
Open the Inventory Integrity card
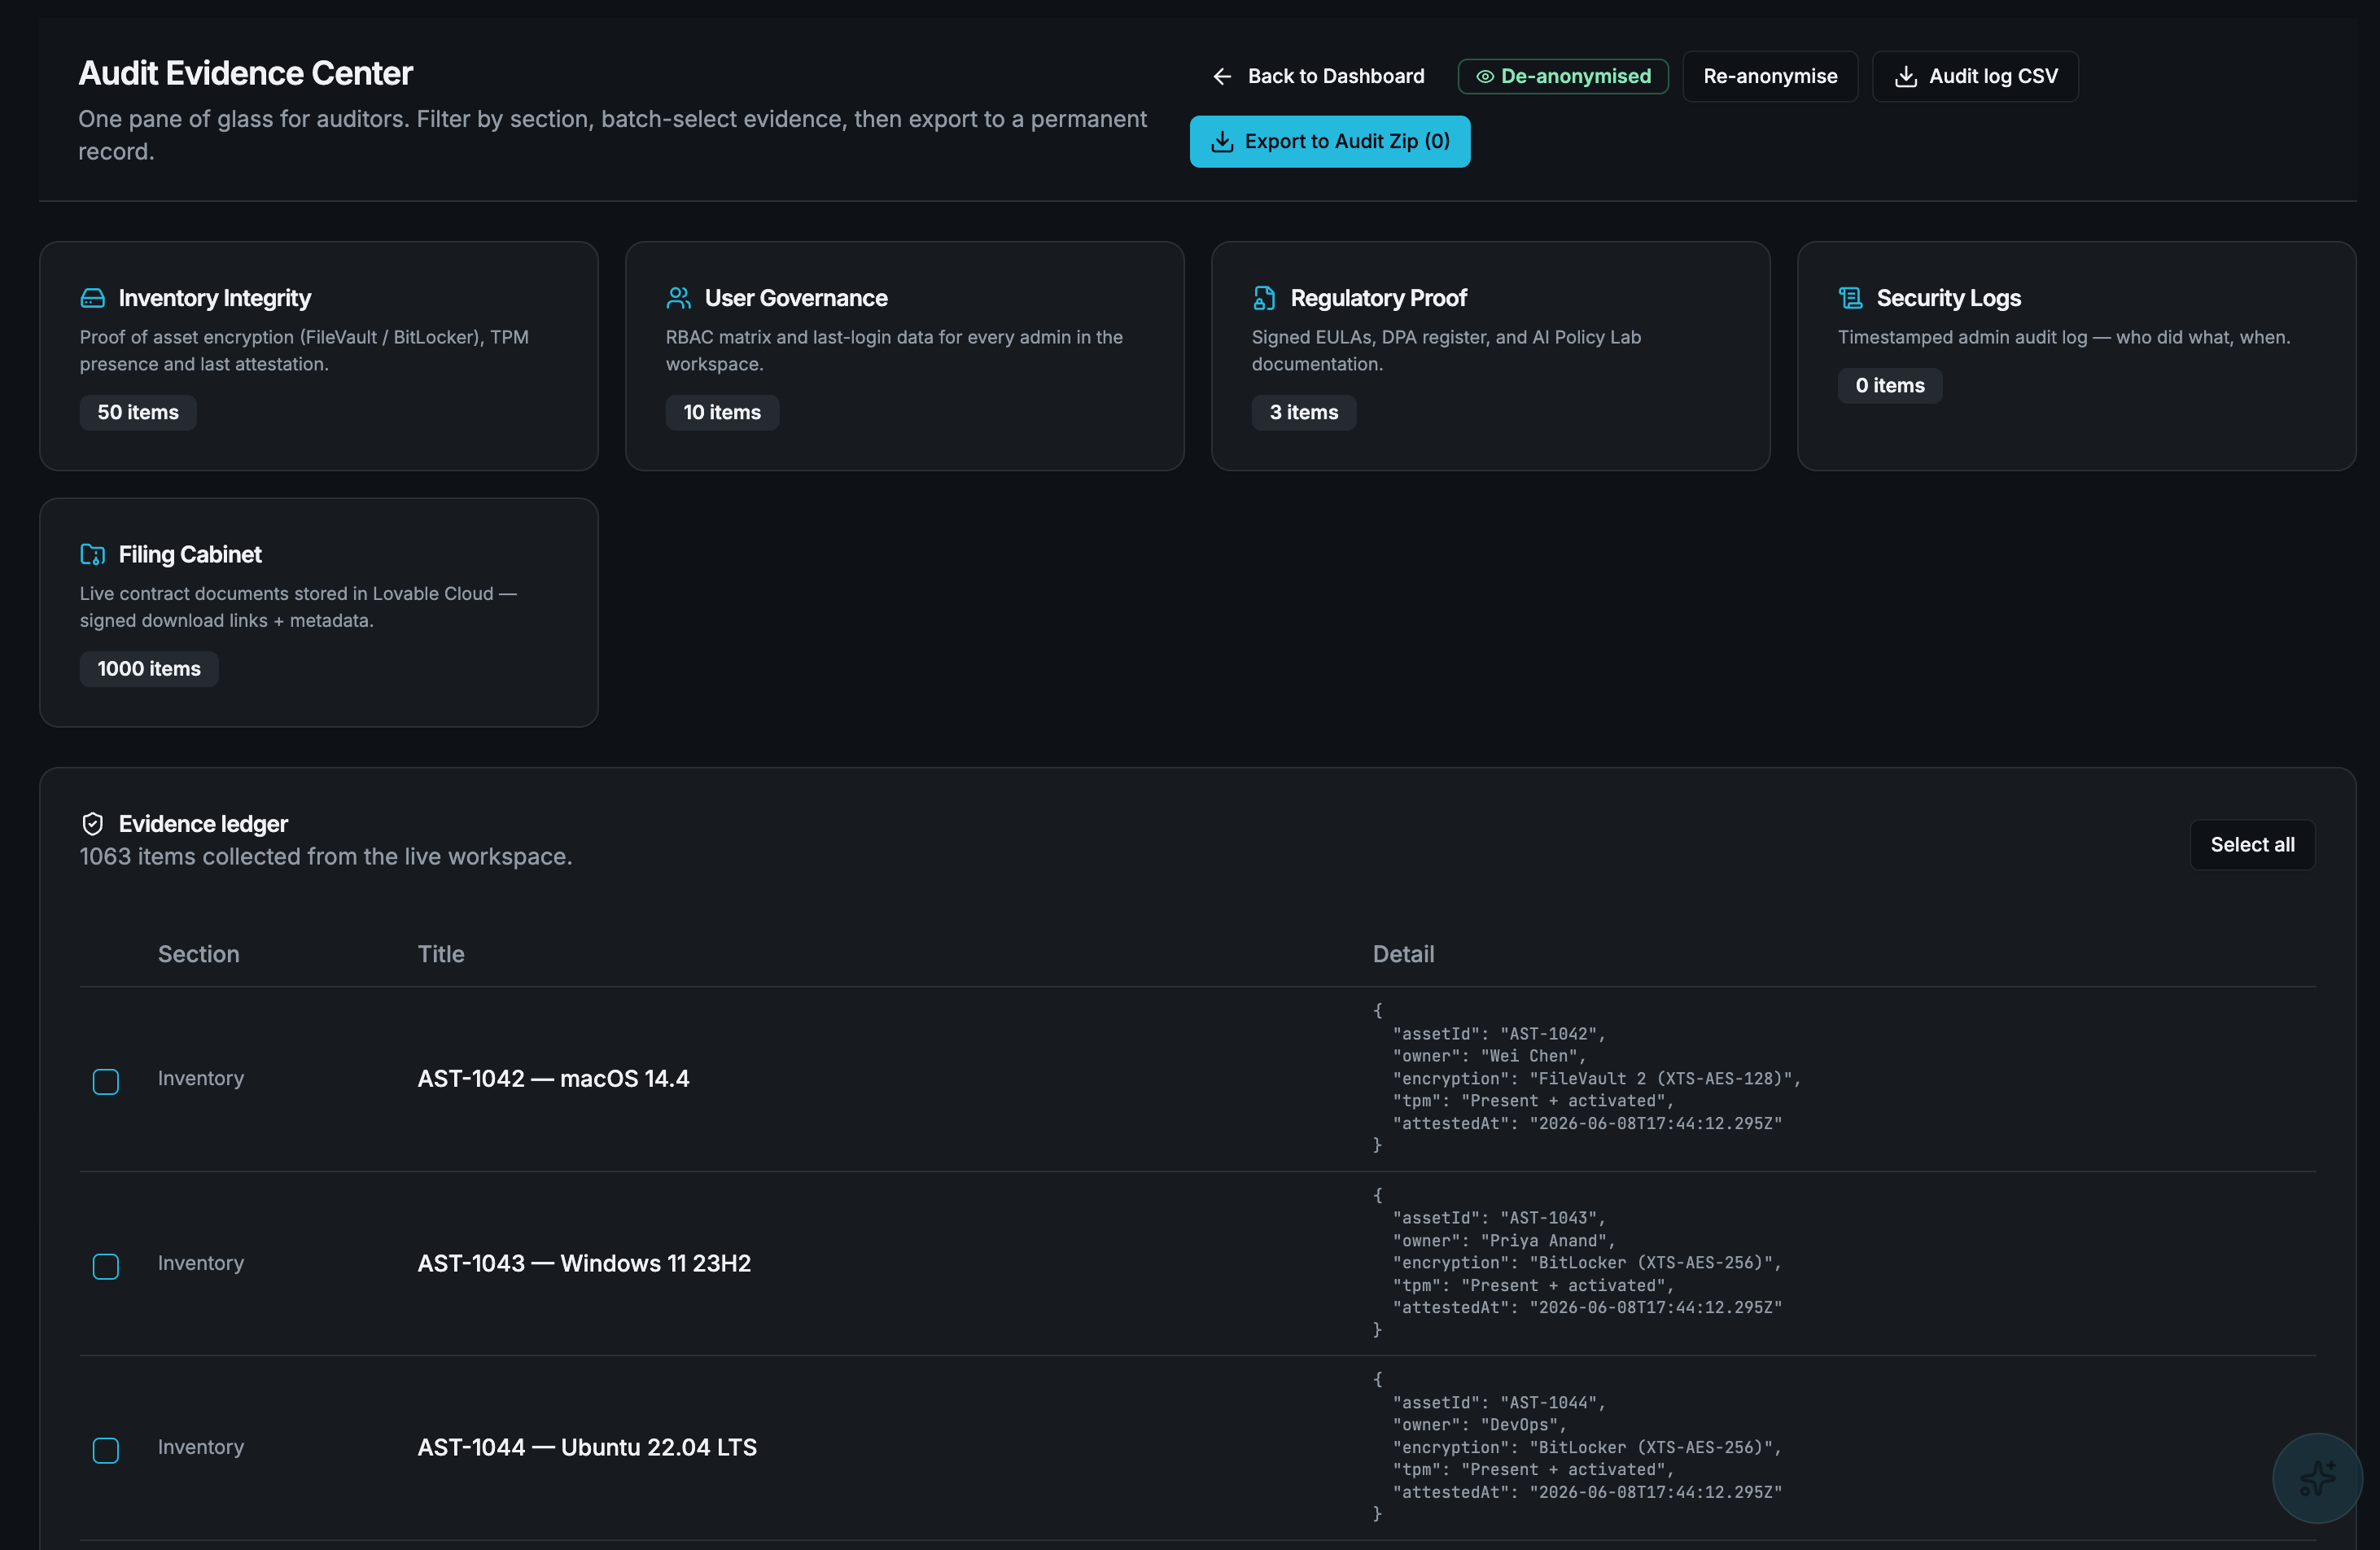(319, 356)
